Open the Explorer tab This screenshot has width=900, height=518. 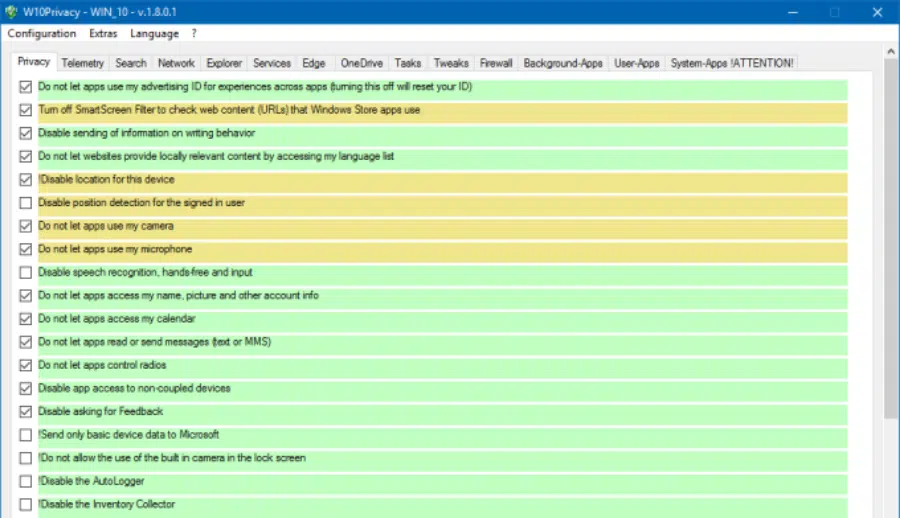click(224, 63)
